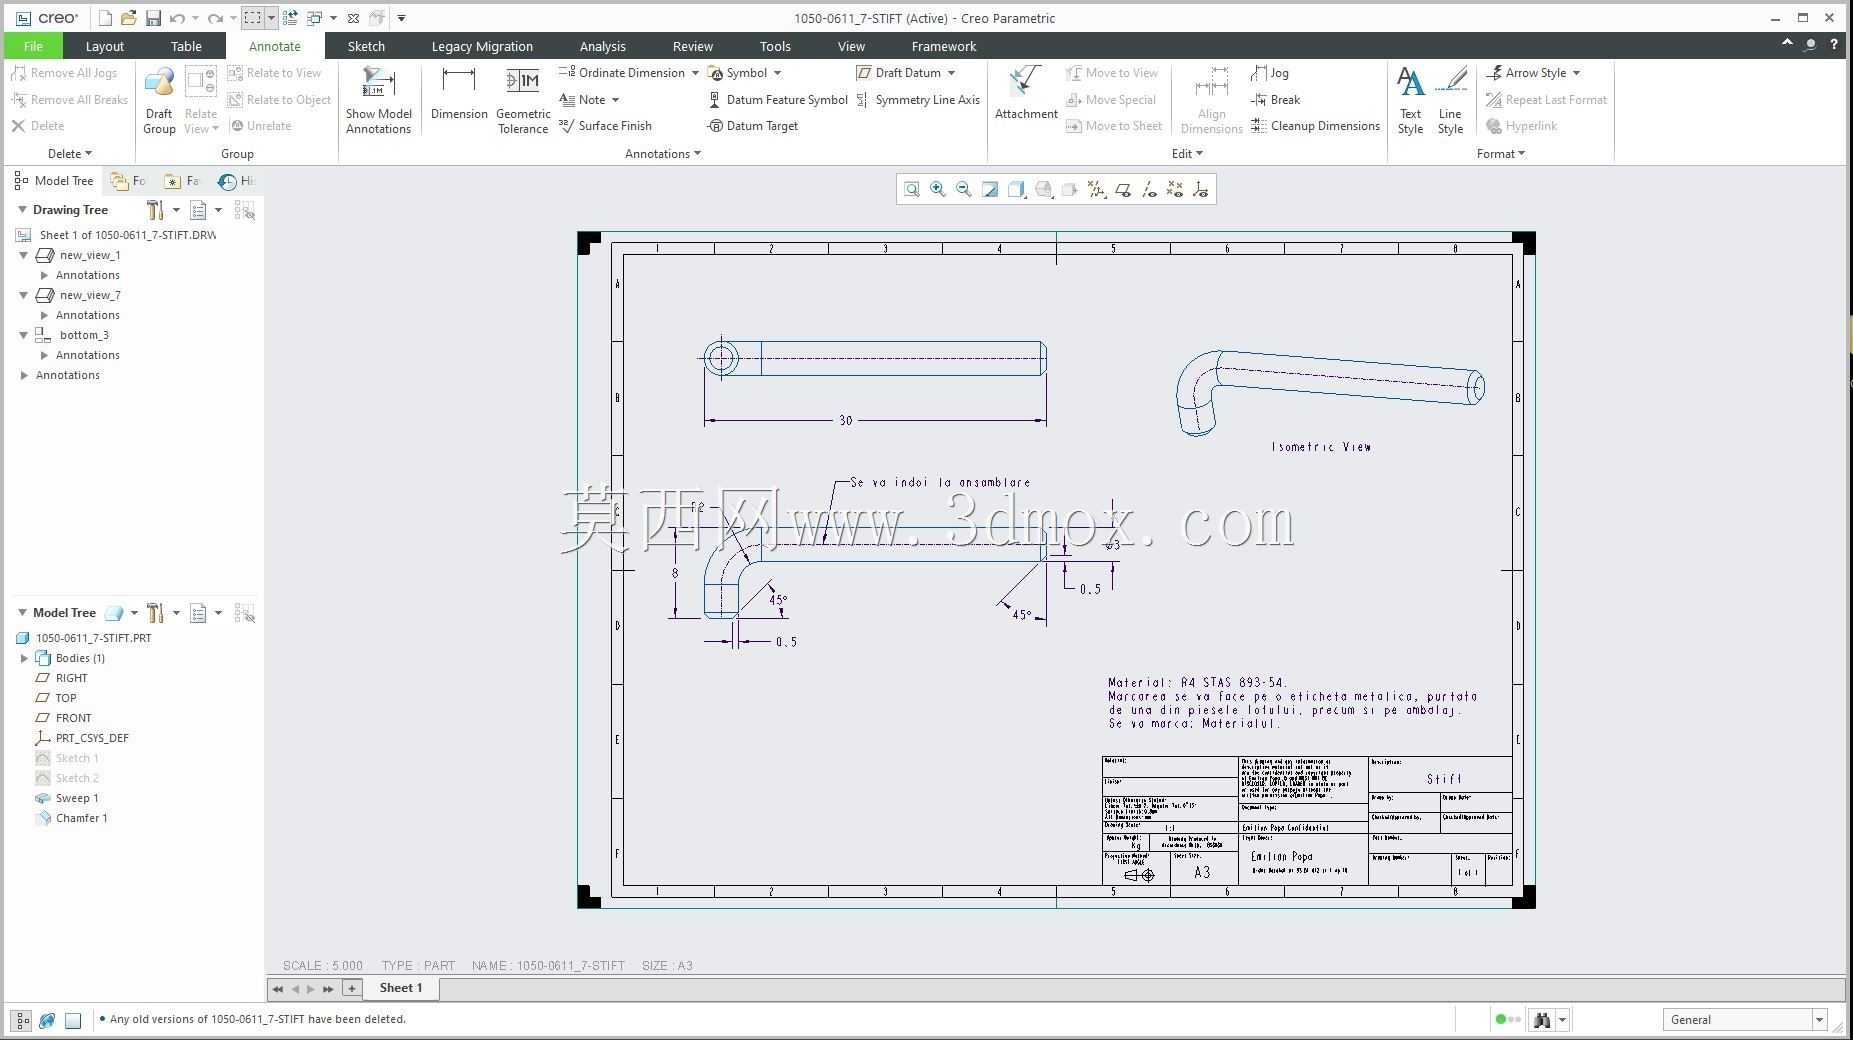Image resolution: width=1853 pixels, height=1040 pixels.
Task: Select the Sheet 1 tab
Action: point(401,988)
